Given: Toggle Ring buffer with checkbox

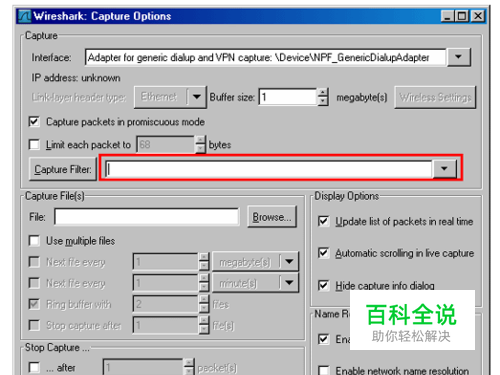Looking at the screenshot, I should (34, 304).
